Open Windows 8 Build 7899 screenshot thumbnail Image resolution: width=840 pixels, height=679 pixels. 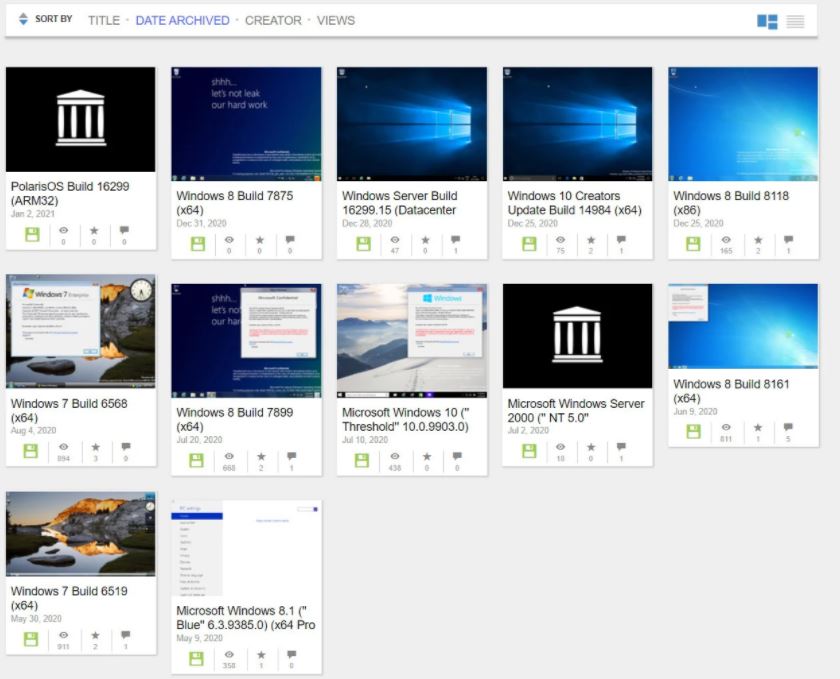[x=246, y=341]
